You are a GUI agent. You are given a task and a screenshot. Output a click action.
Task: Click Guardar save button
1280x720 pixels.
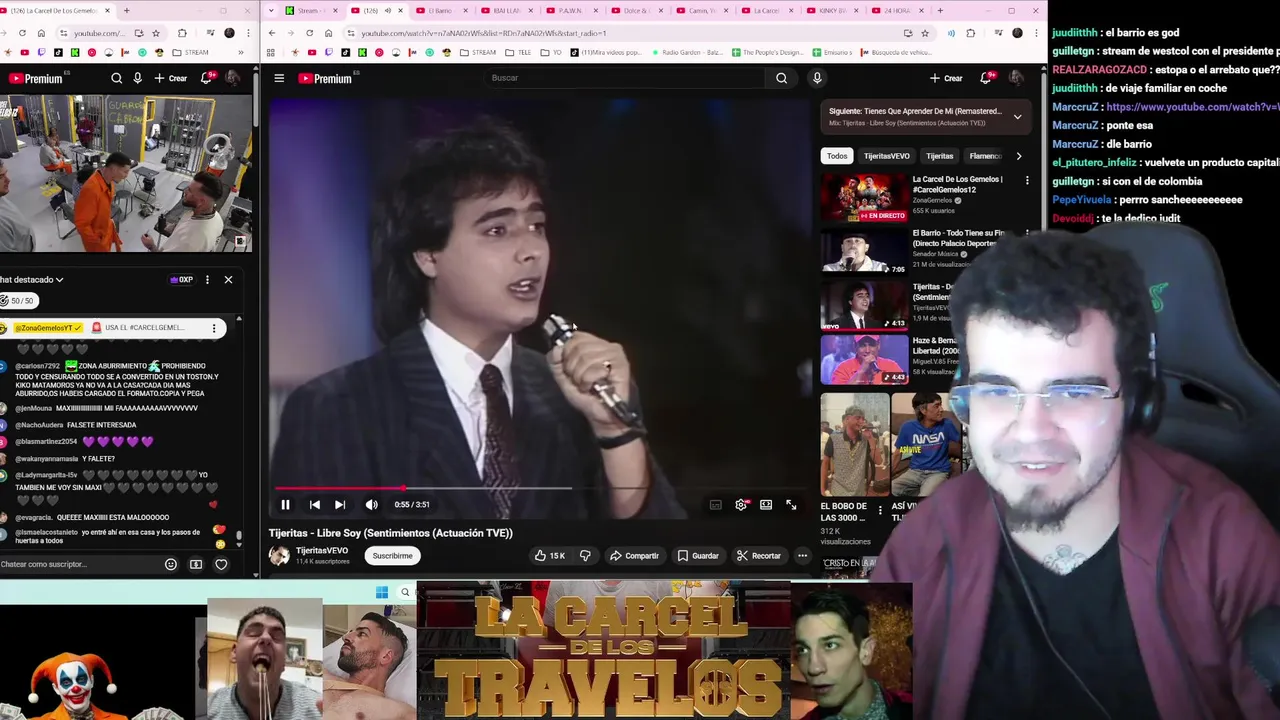698,556
